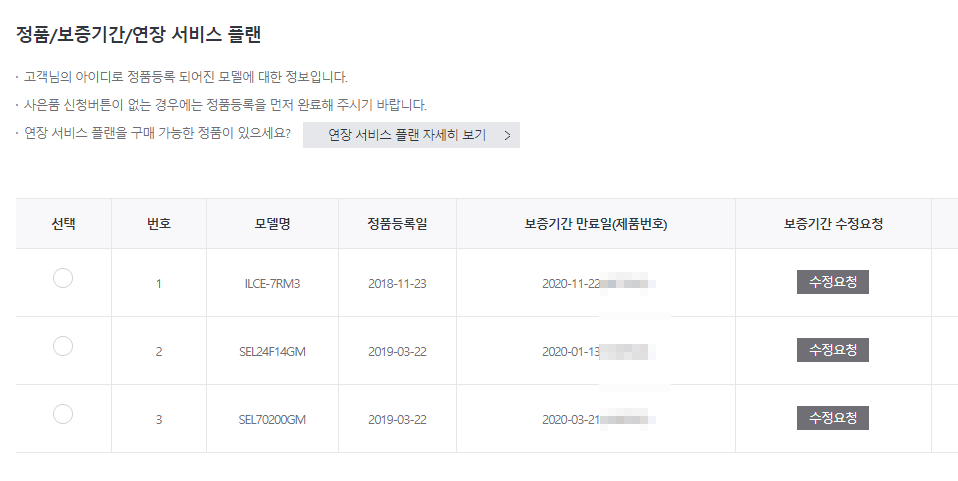
Task: Click registration date 2018-11-23 cell
Action: 397,284
